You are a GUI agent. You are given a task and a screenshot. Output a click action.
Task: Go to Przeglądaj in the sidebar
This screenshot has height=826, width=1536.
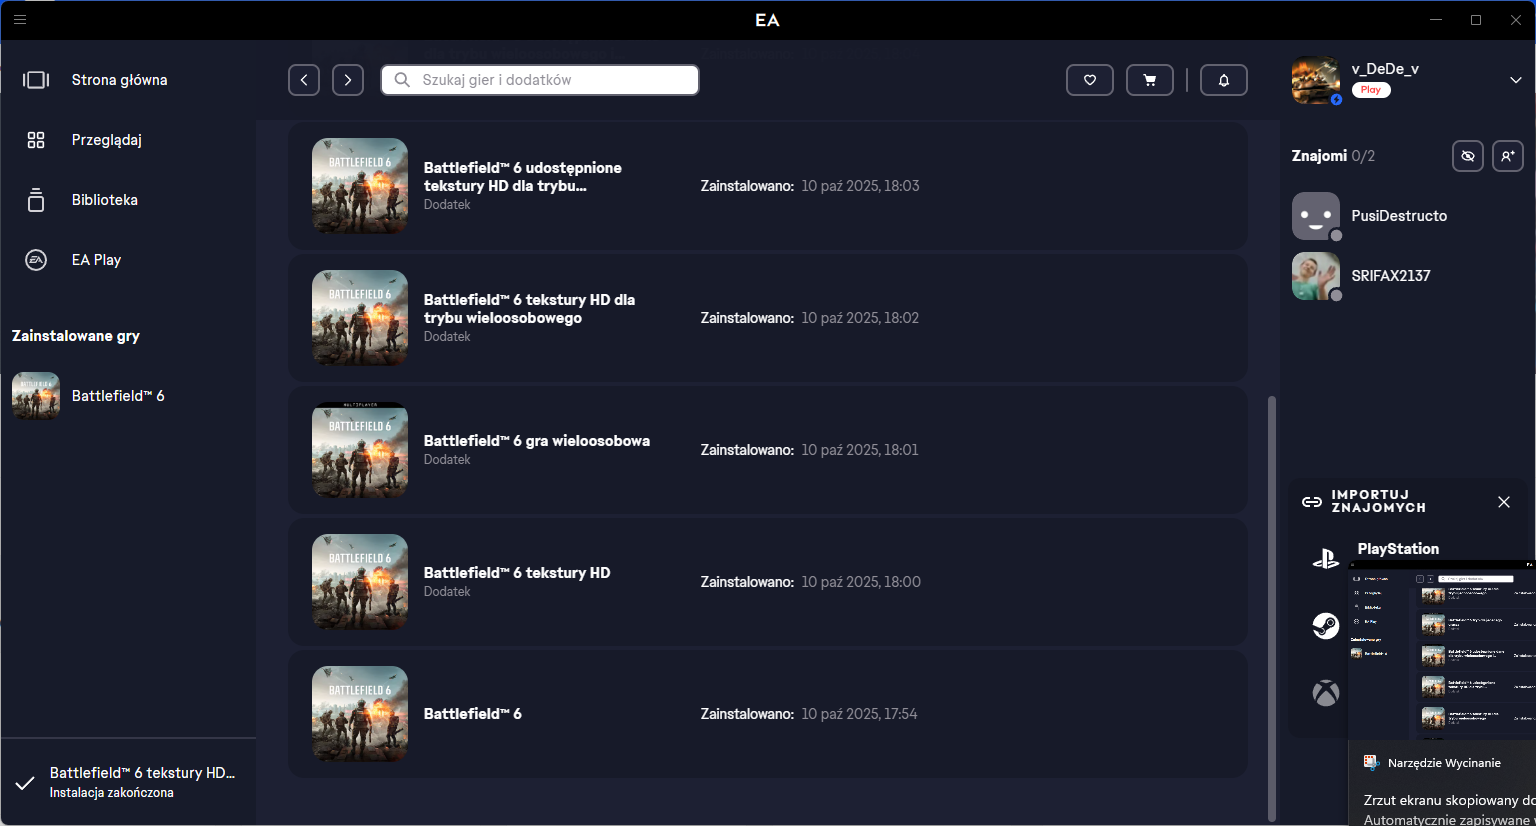click(x=106, y=140)
